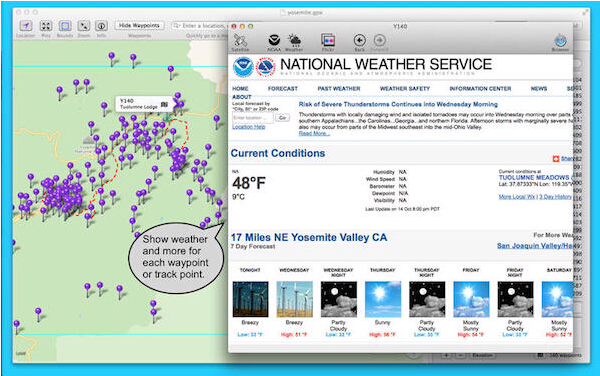The height and width of the screenshot is (376, 600).
Task: Click the '7 Day Forecast' subtitle
Action: point(253,247)
